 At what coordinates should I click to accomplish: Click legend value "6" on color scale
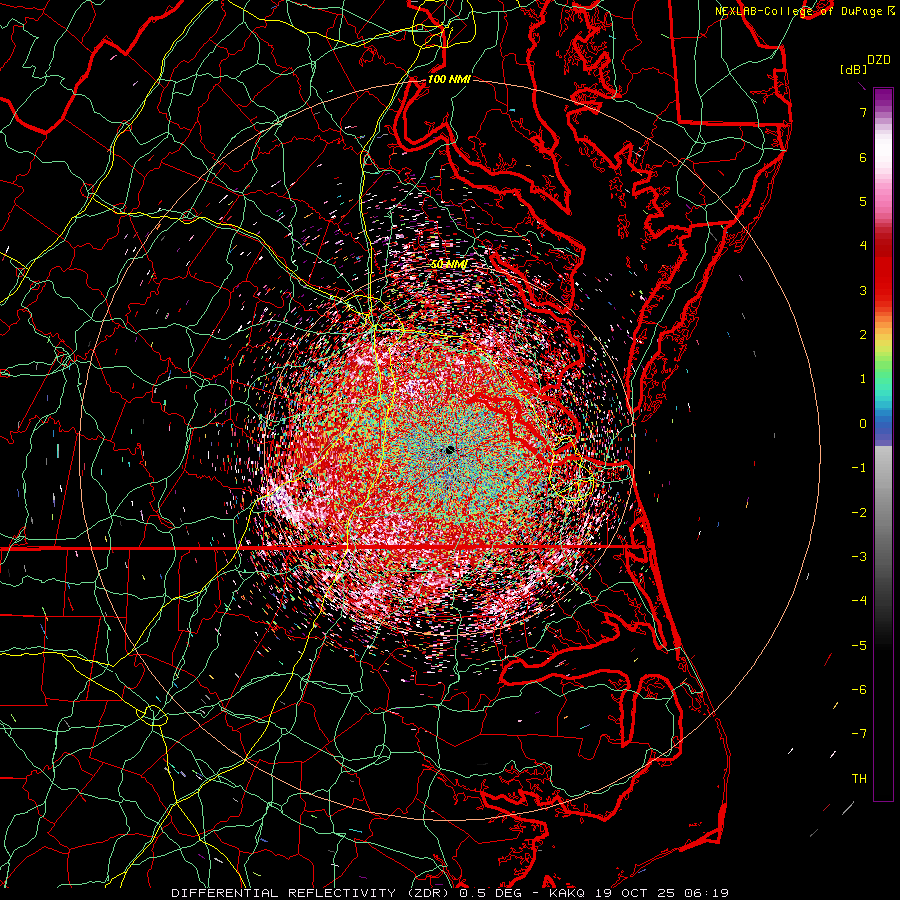coord(863,157)
